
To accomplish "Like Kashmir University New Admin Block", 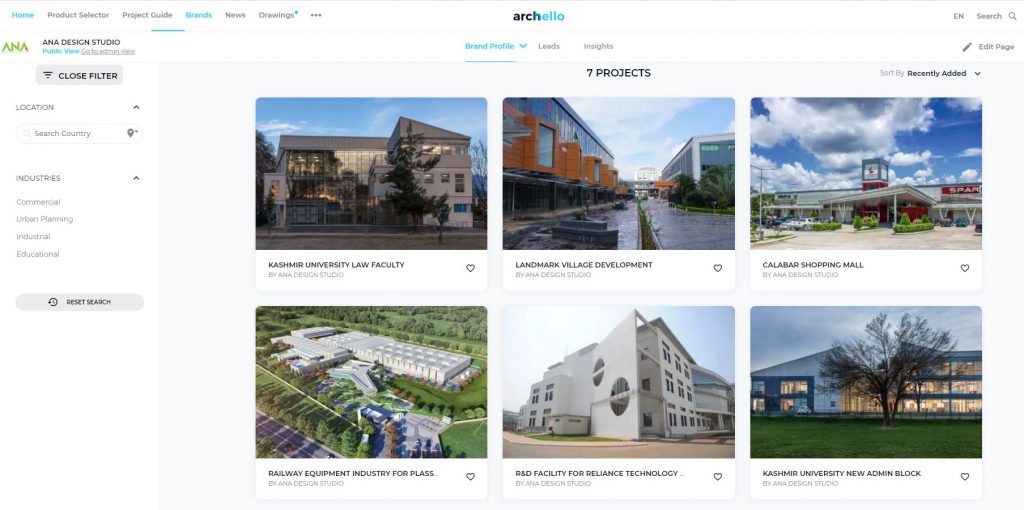I will point(965,477).
